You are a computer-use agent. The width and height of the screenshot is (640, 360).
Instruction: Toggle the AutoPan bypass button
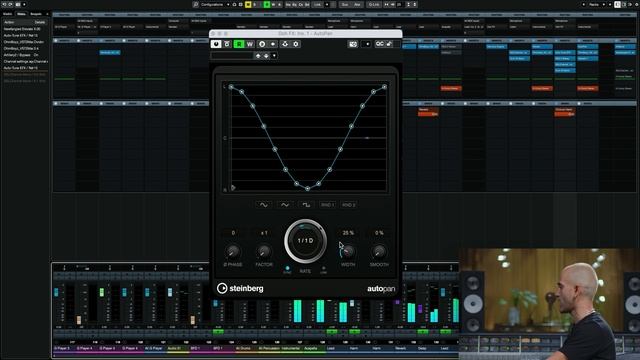(x=227, y=44)
